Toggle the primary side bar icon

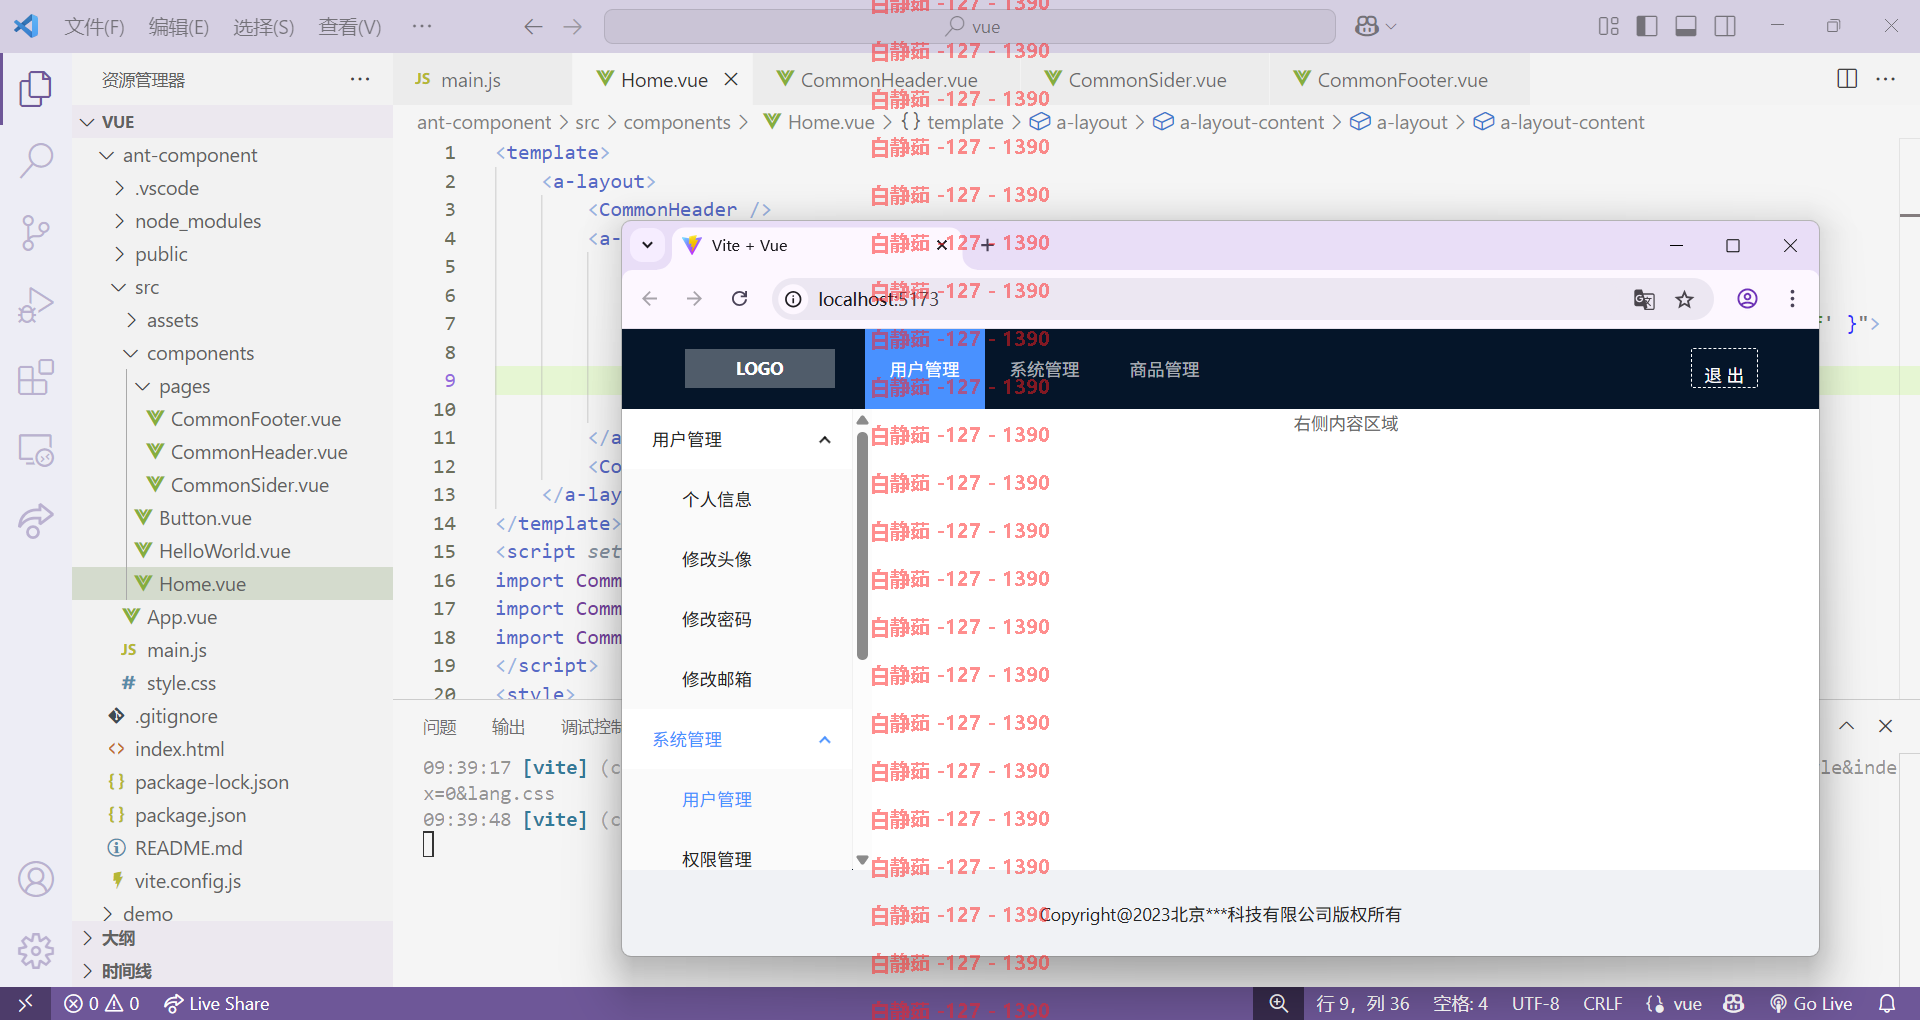tap(1647, 26)
